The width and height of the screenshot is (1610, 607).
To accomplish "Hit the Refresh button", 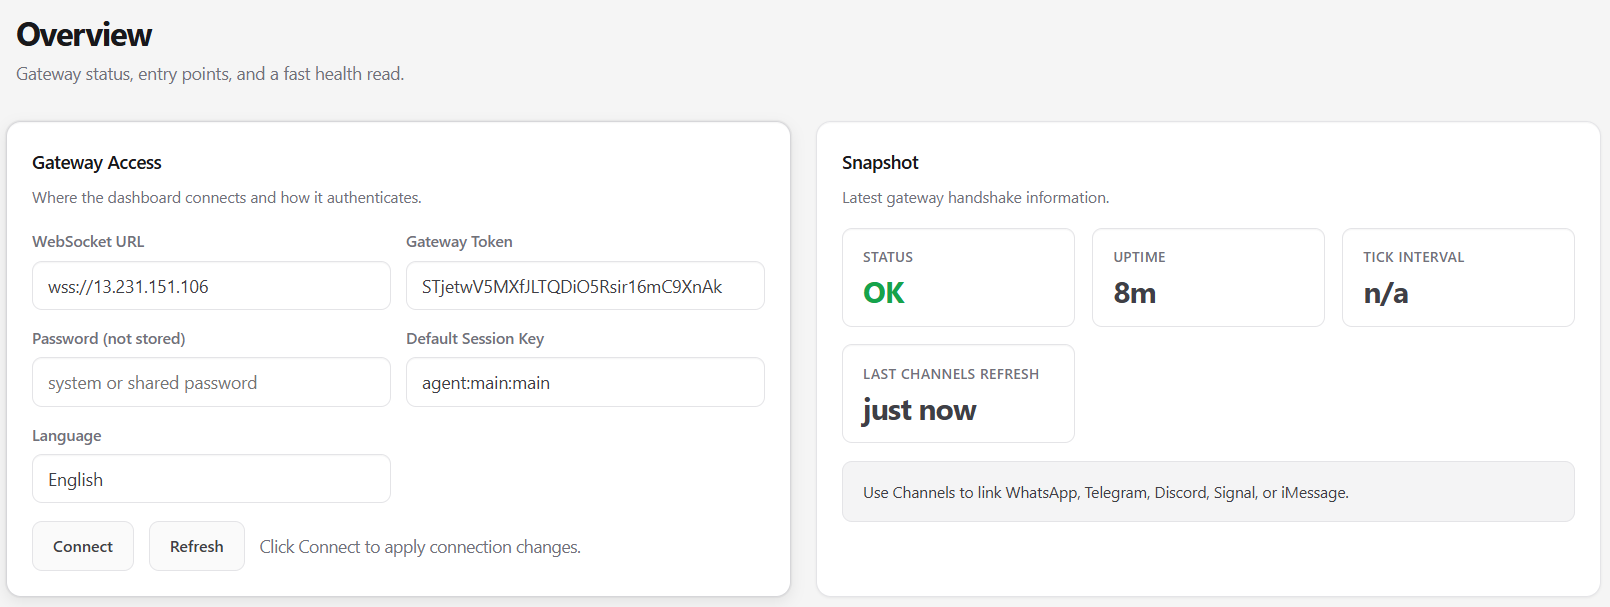I will (196, 546).
